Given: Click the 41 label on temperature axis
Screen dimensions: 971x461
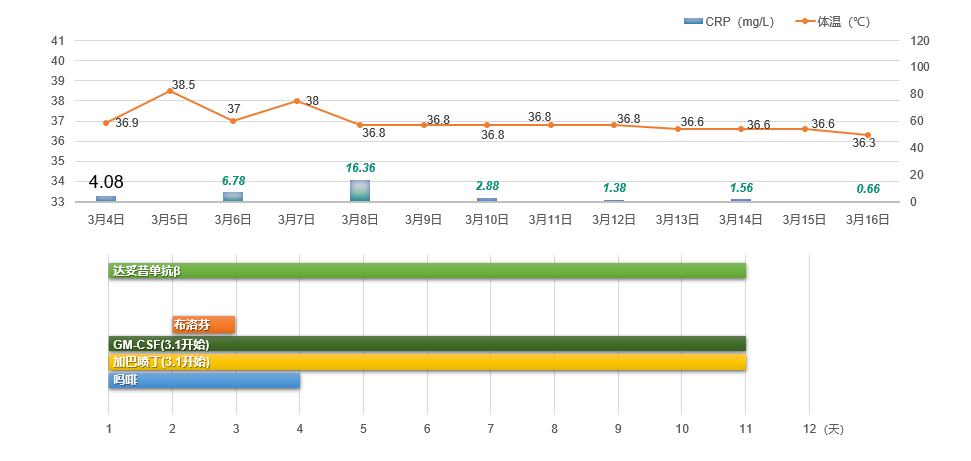Looking at the screenshot, I should coord(58,41).
